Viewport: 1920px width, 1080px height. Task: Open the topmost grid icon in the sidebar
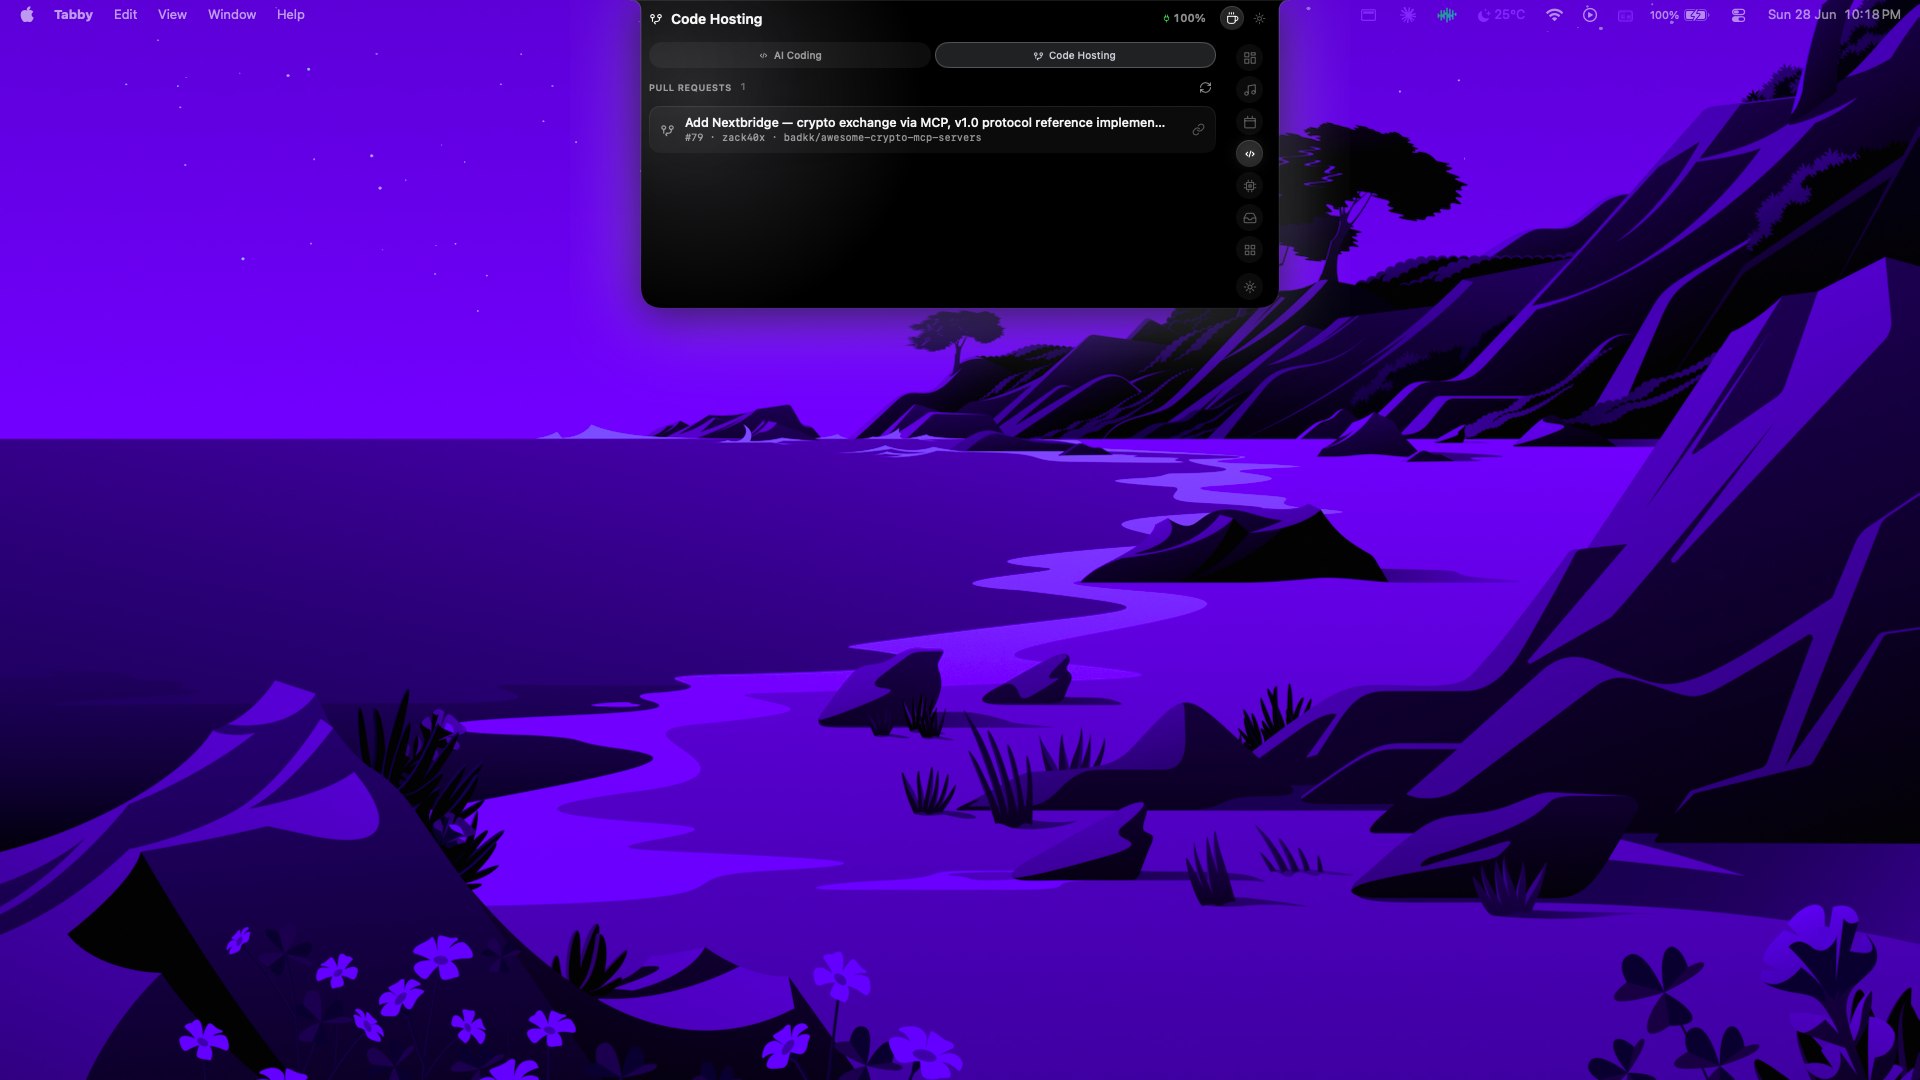[1250, 58]
